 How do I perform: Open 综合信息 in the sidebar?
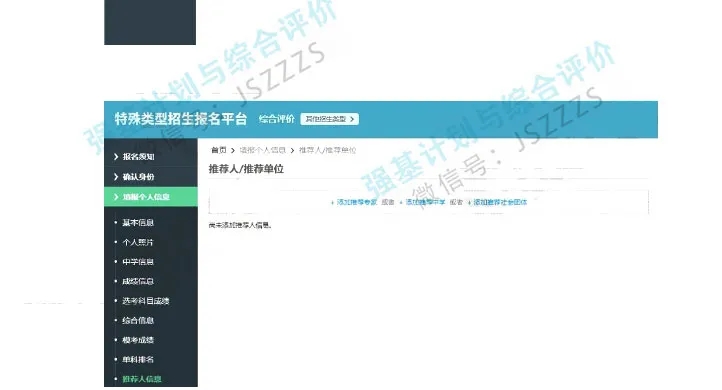[x=138, y=320]
